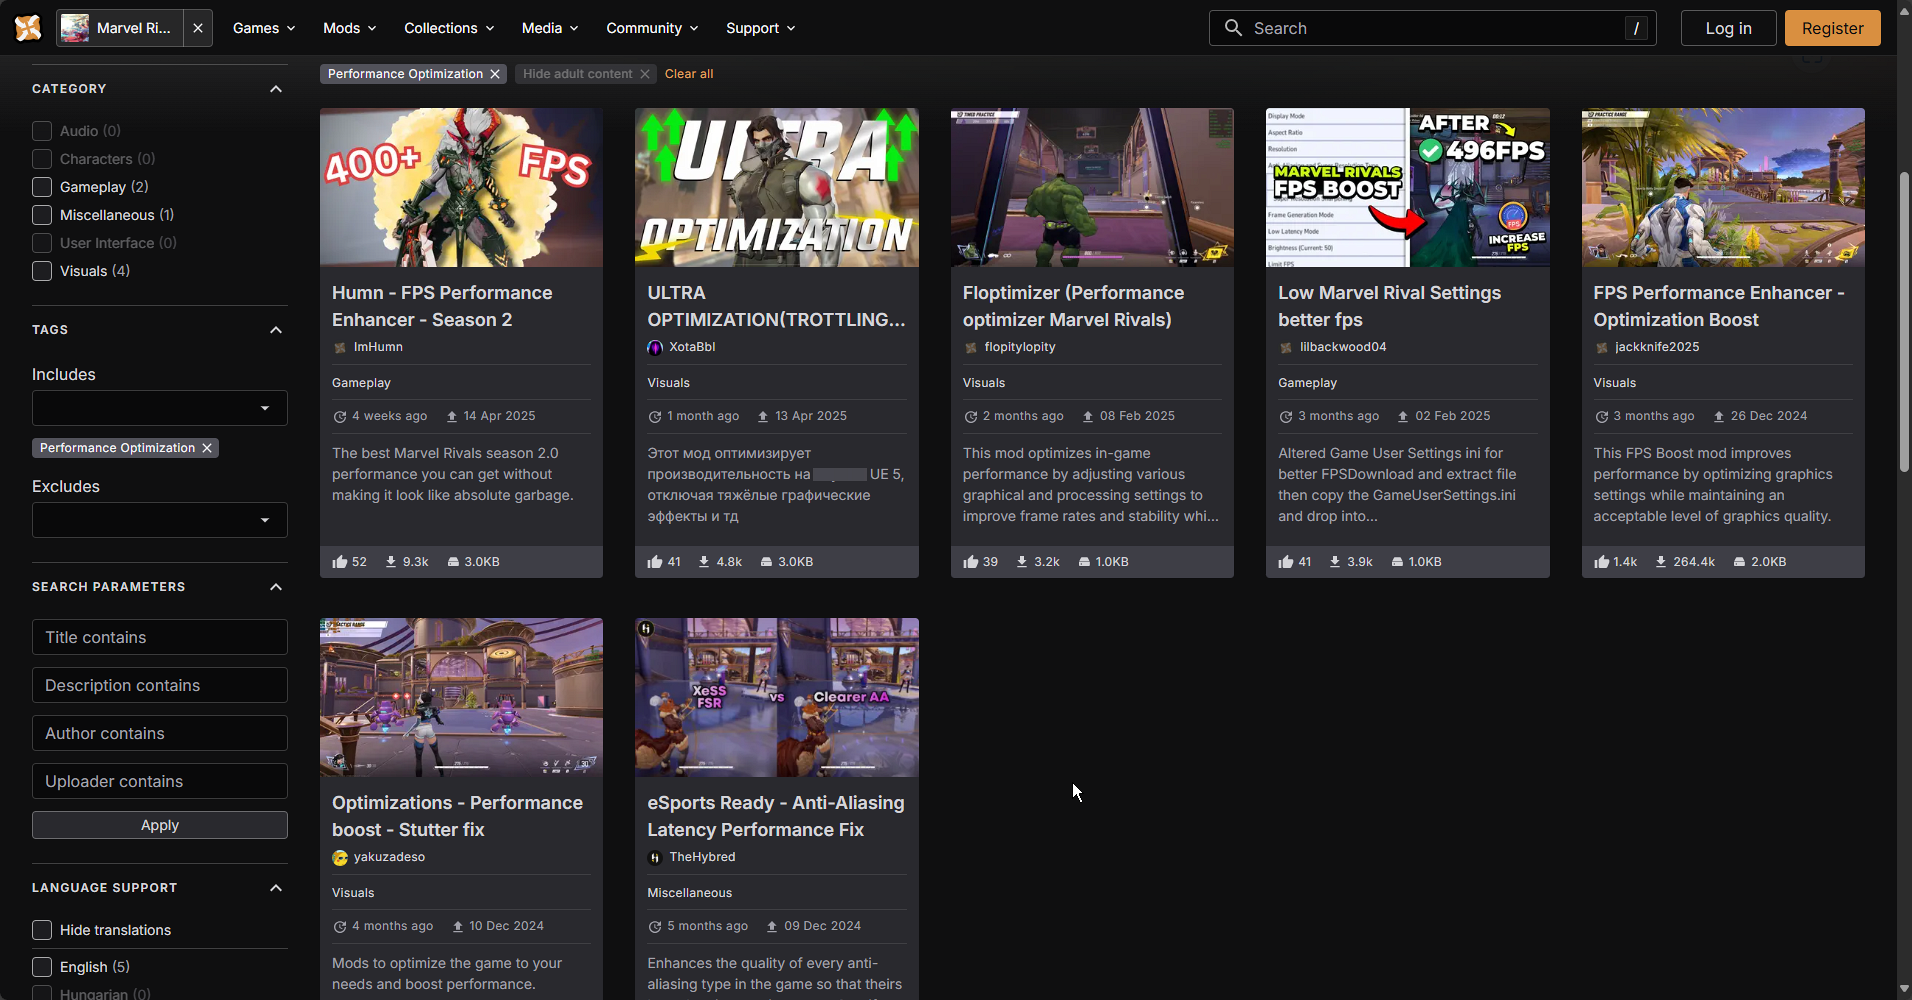Check the English language checkbox

(x=42, y=967)
